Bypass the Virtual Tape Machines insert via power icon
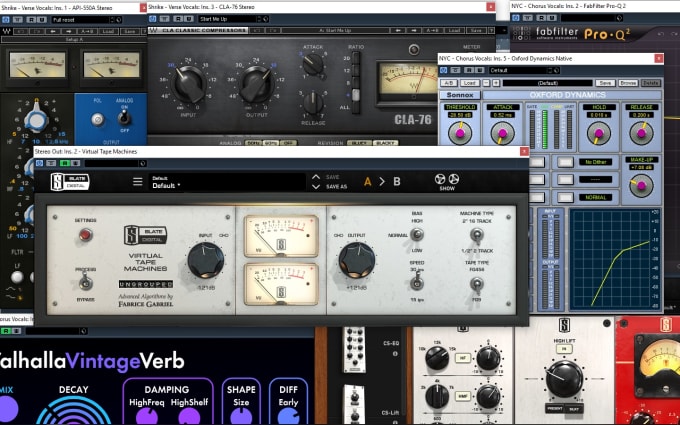The image size is (680, 425). click(39, 163)
